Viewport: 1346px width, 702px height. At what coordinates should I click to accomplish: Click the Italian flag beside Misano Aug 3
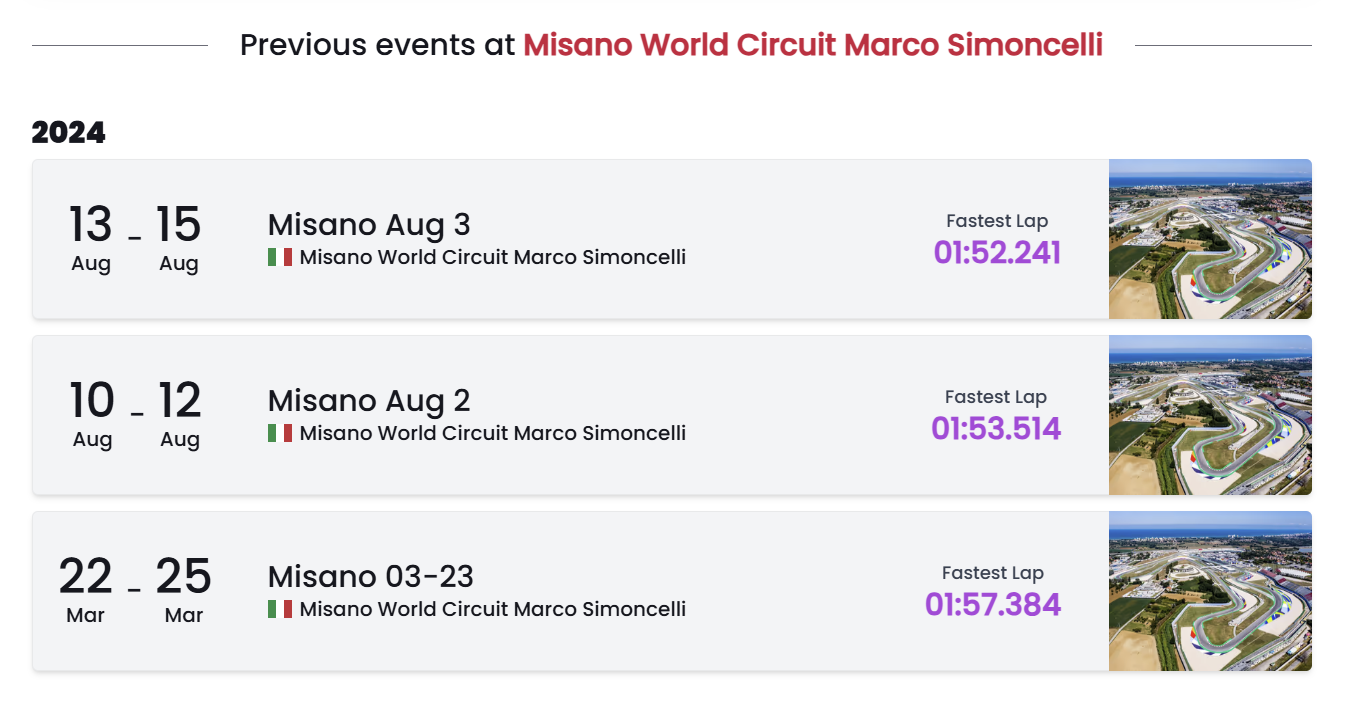[280, 257]
